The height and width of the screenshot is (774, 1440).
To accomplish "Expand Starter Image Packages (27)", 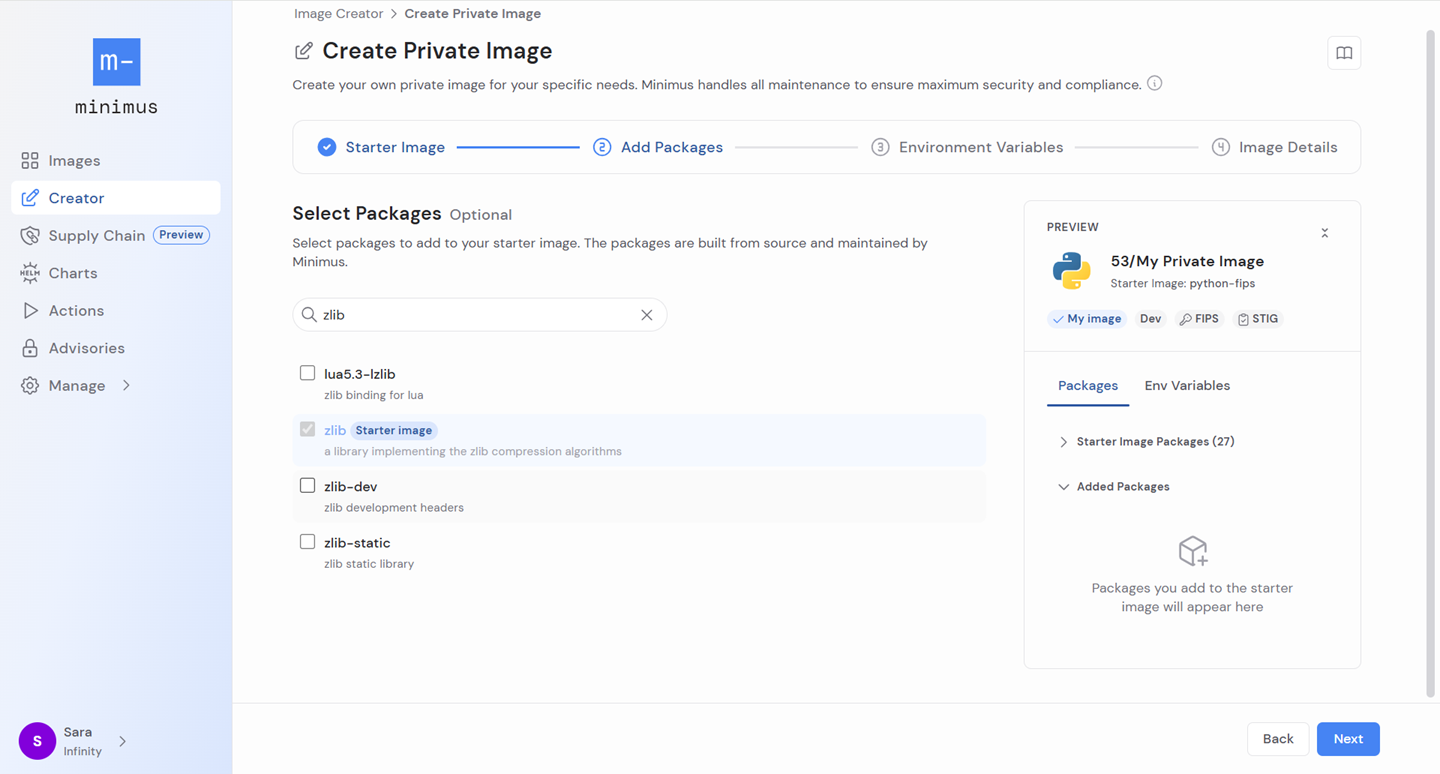I will coord(1063,442).
